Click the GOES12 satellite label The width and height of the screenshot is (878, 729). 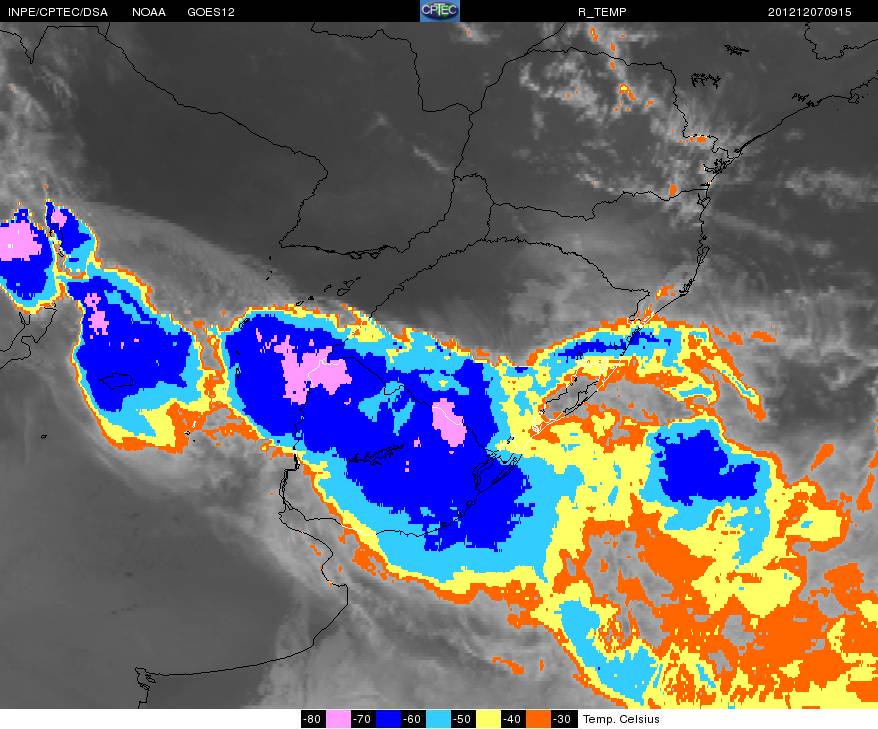(x=211, y=12)
